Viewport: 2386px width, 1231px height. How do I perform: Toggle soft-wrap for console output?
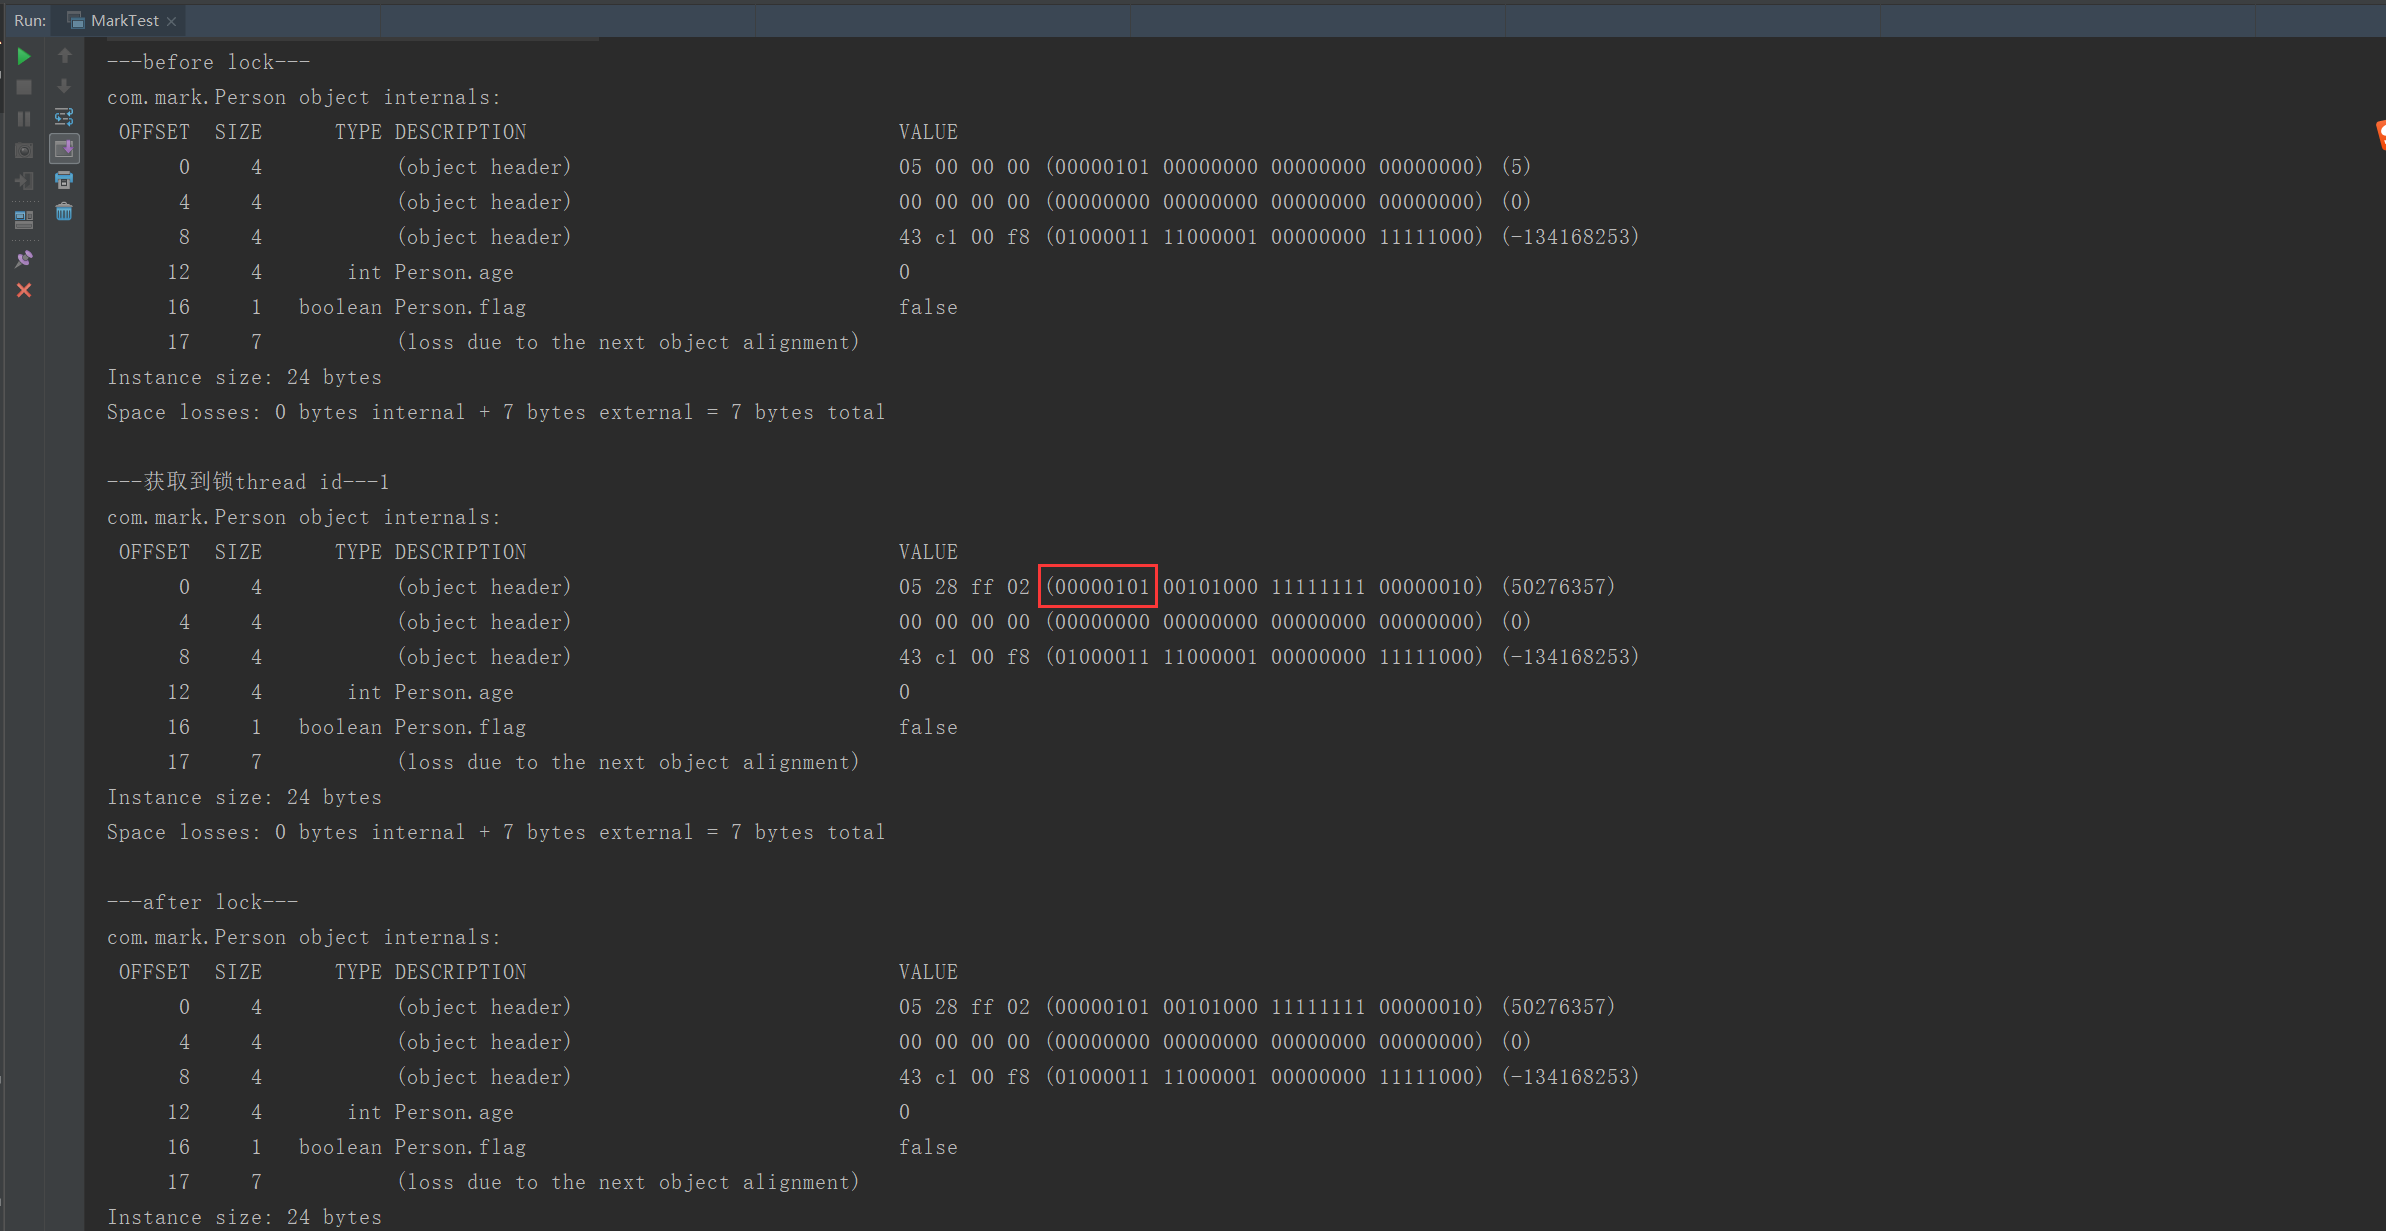coord(64,117)
